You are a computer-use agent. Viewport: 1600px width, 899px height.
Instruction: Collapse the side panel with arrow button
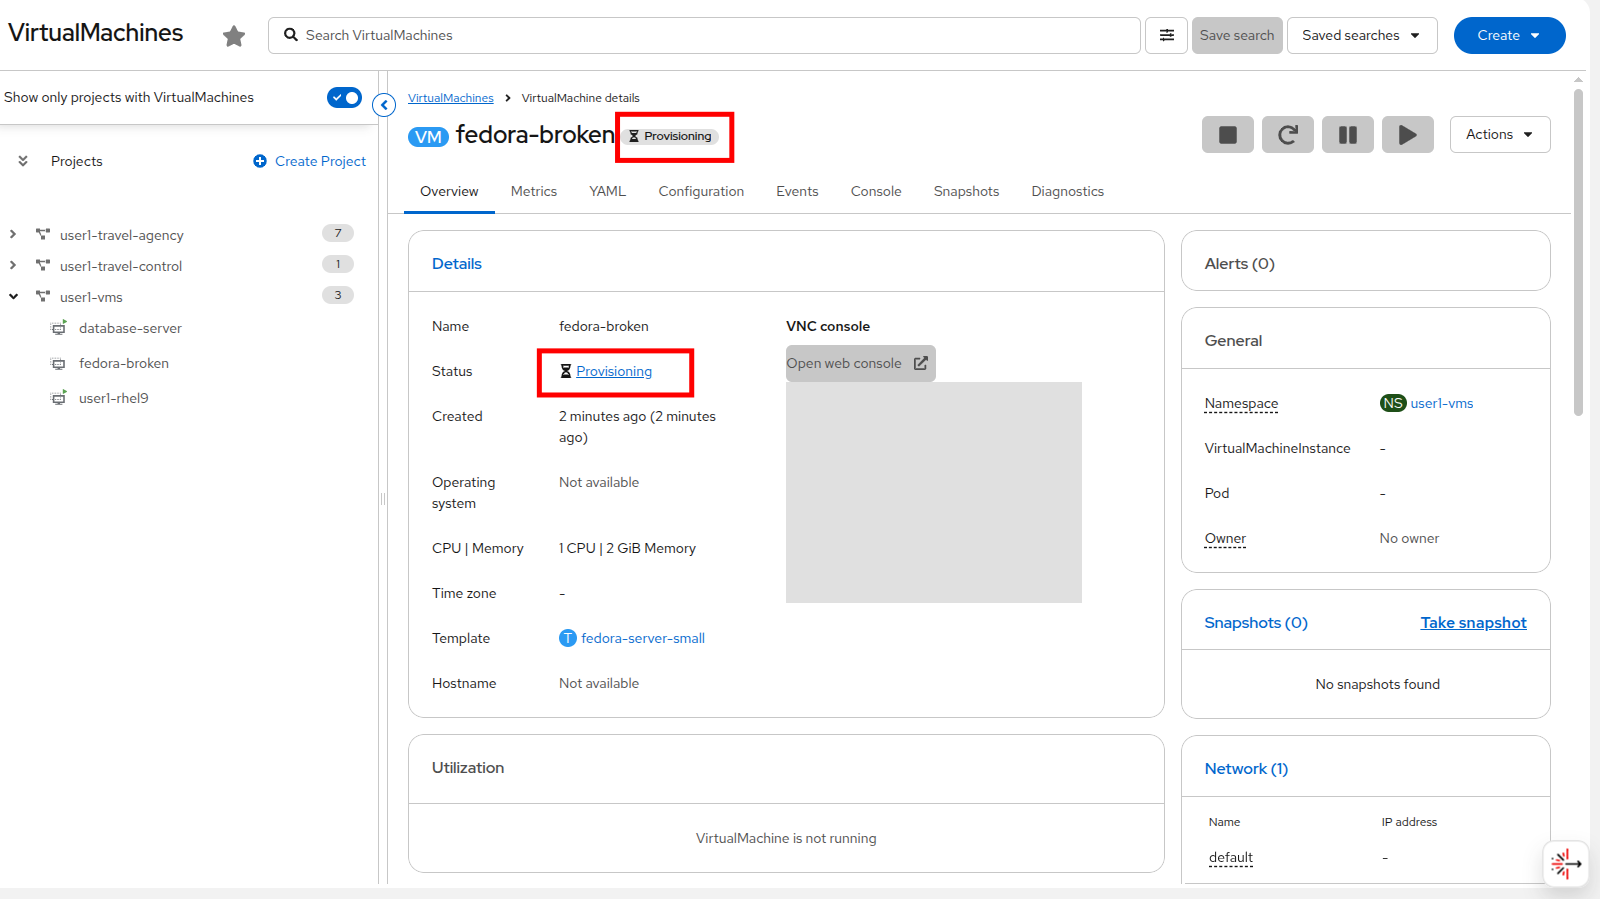(384, 104)
